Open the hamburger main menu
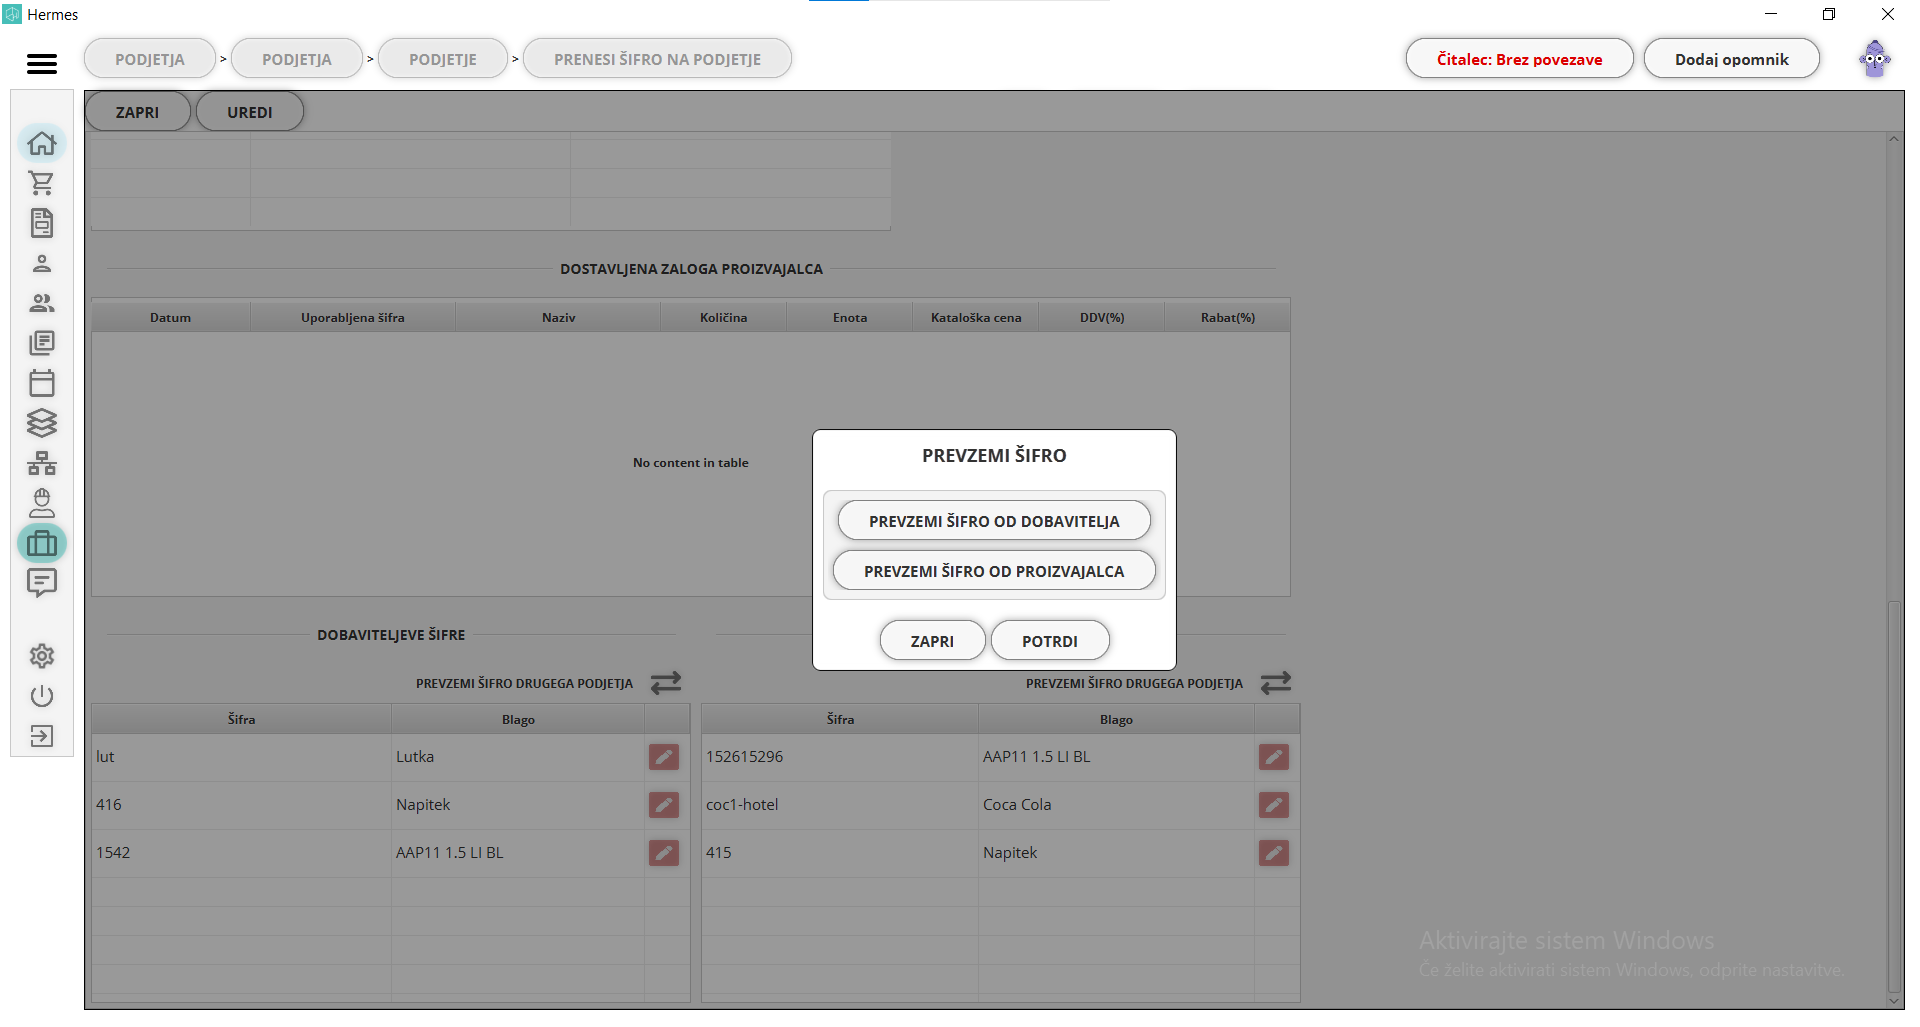Screen dimensions: 1920x1027 [x=42, y=64]
